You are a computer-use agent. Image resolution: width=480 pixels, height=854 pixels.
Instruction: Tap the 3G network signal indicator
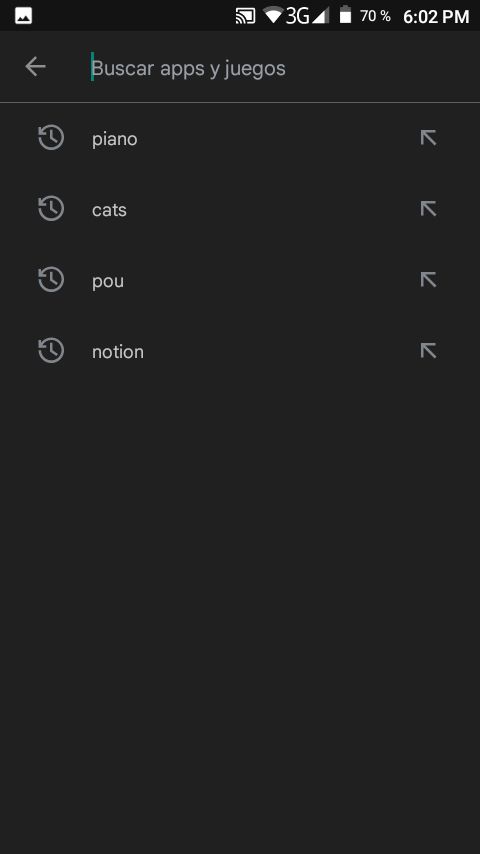[307, 15]
